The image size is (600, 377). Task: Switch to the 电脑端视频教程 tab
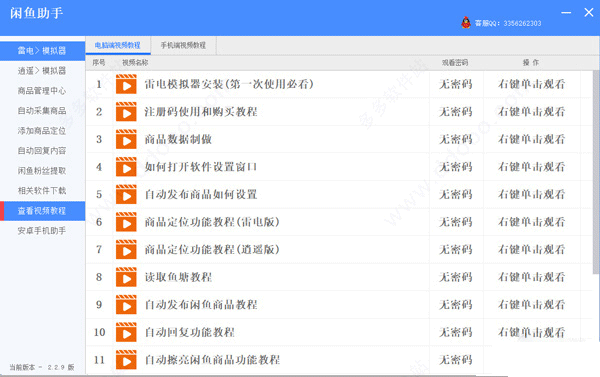(x=118, y=45)
